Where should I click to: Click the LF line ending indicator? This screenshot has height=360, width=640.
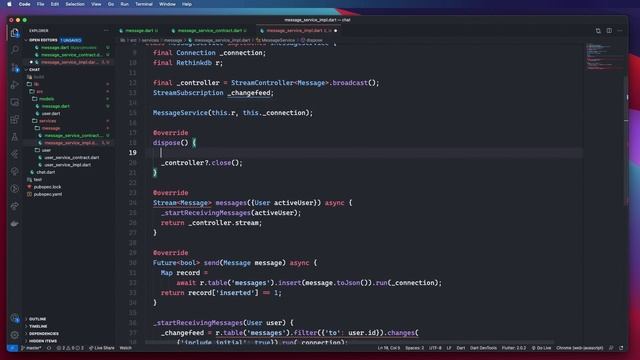coord(449,348)
